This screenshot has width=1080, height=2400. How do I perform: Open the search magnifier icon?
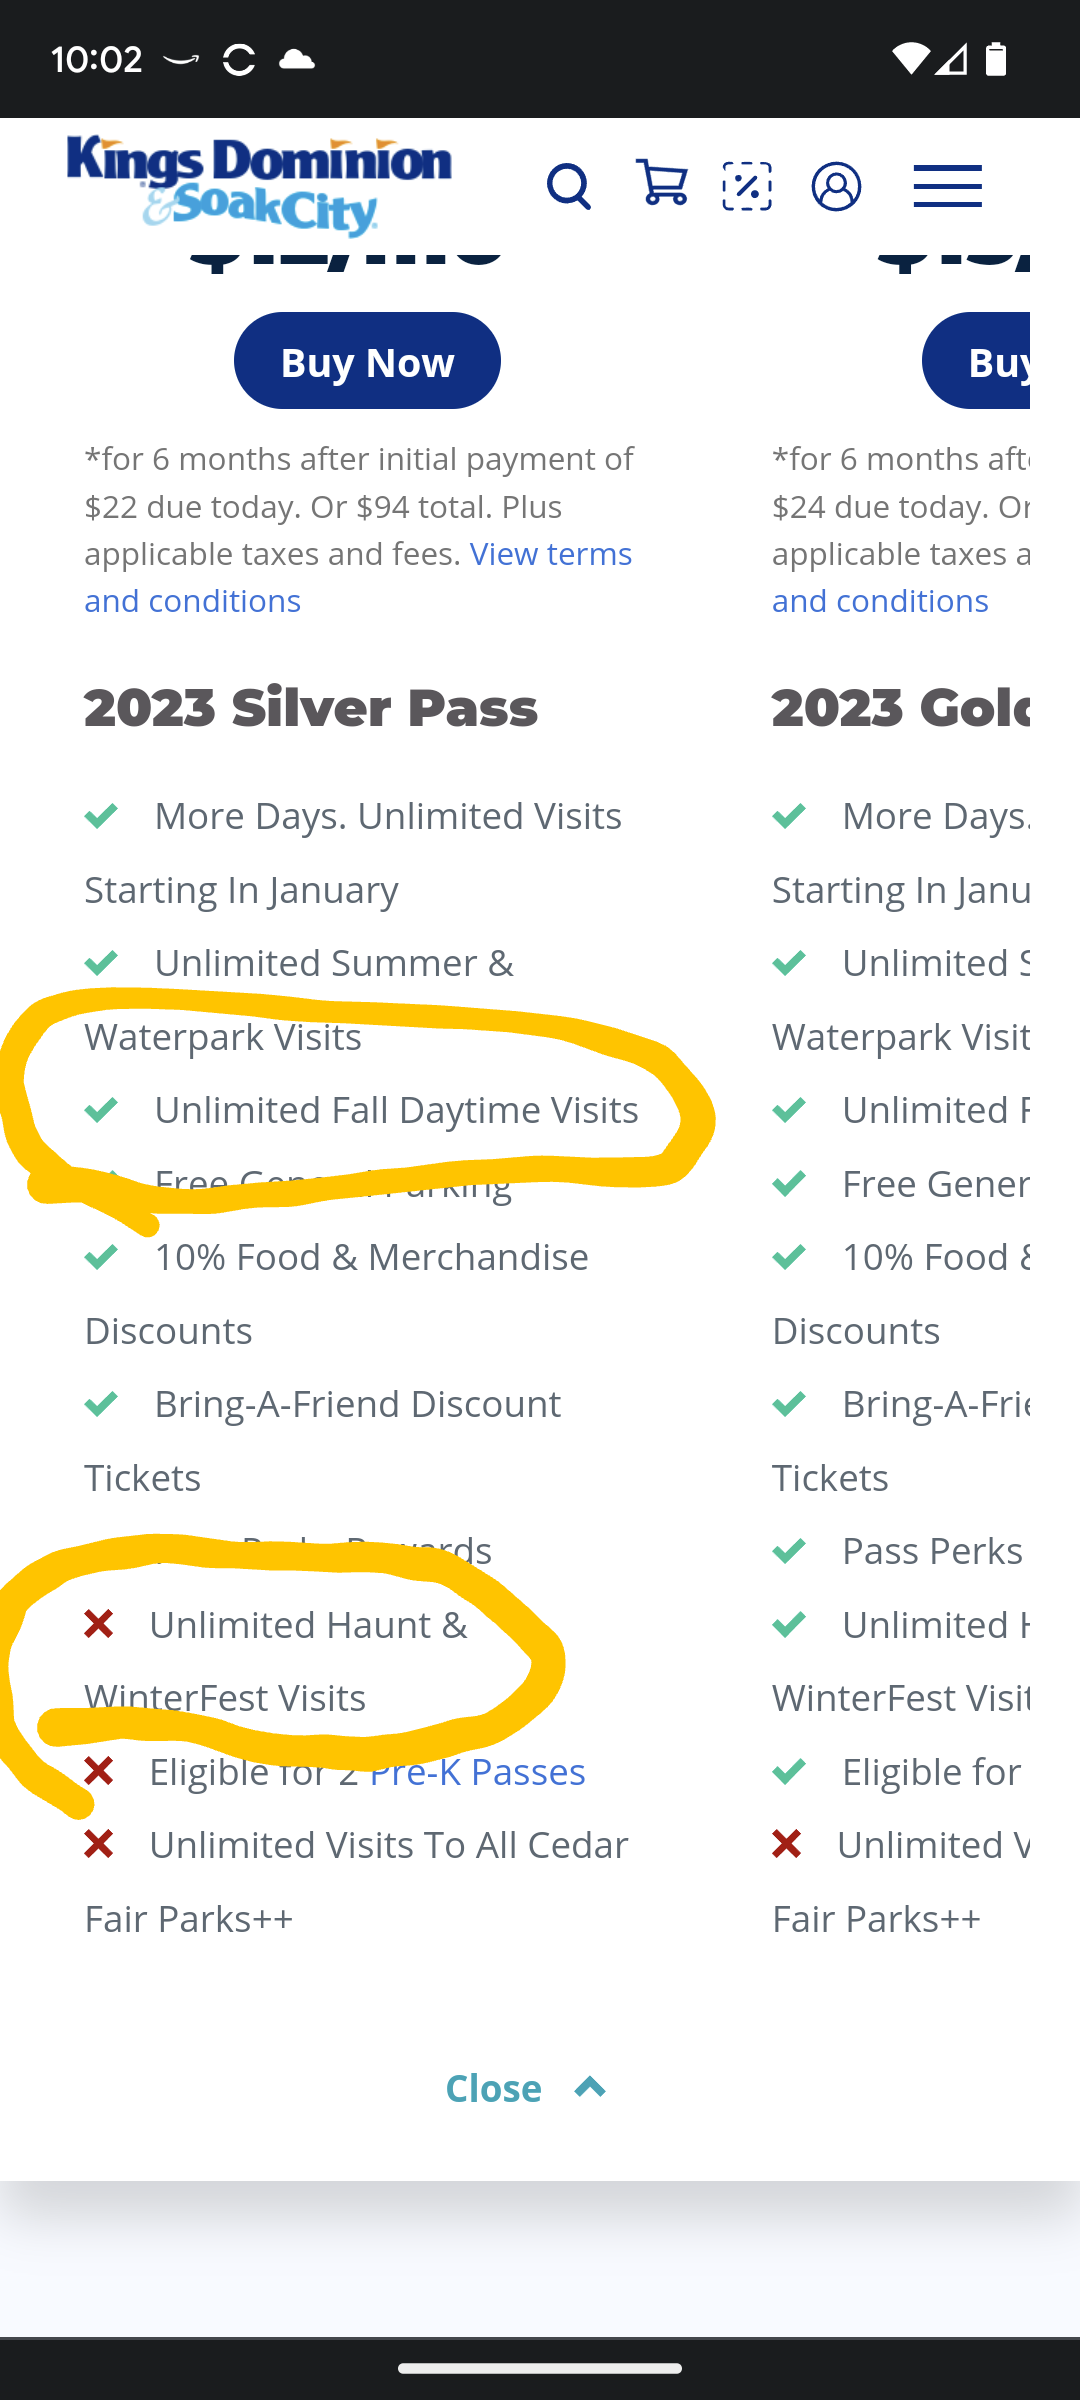tap(569, 187)
